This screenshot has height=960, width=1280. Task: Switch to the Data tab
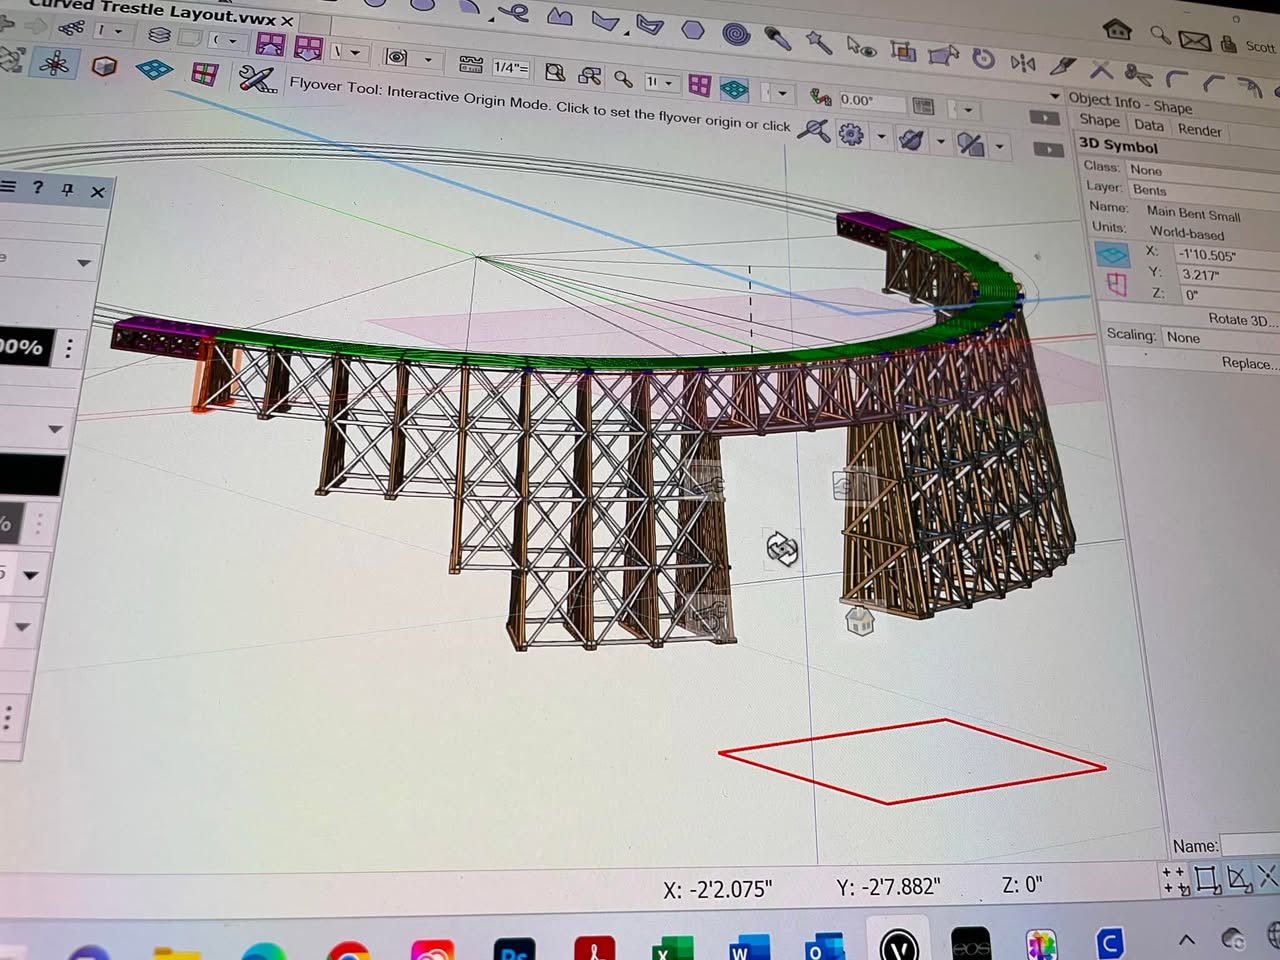(1148, 125)
